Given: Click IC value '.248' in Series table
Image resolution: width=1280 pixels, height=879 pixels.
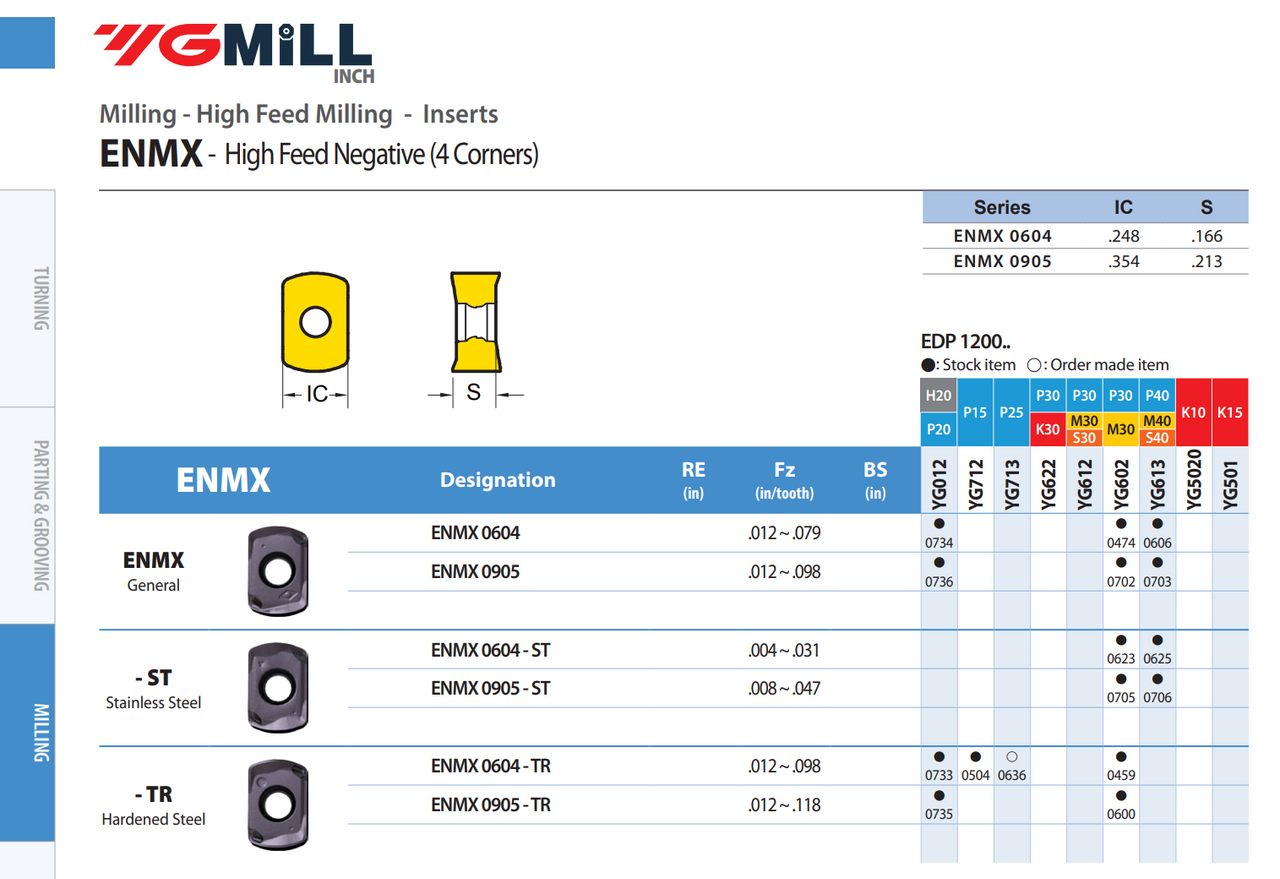Looking at the screenshot, I should click(x=1124, y=237).
